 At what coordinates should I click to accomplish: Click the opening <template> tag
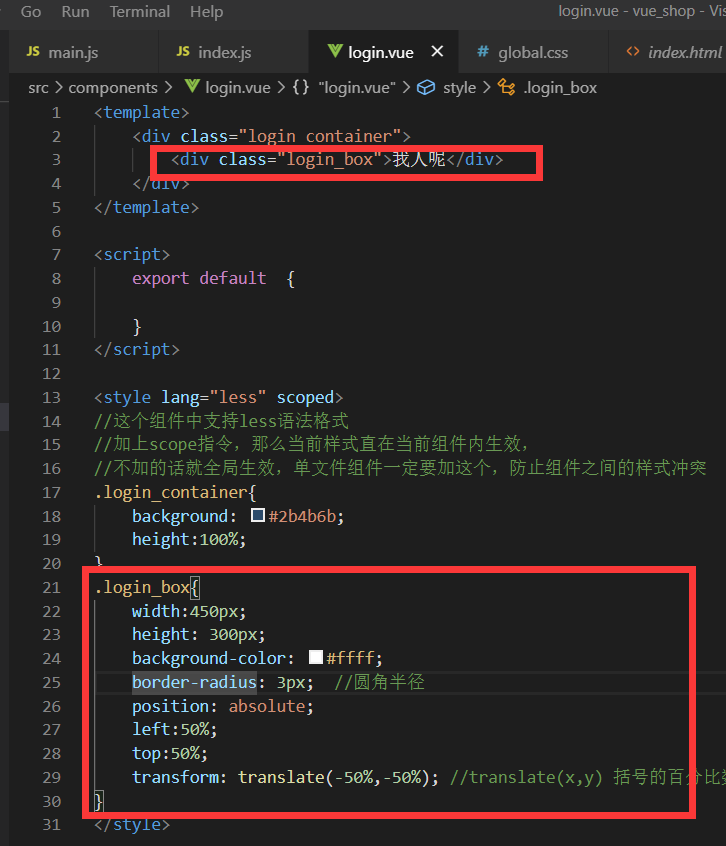pos(142,112)
